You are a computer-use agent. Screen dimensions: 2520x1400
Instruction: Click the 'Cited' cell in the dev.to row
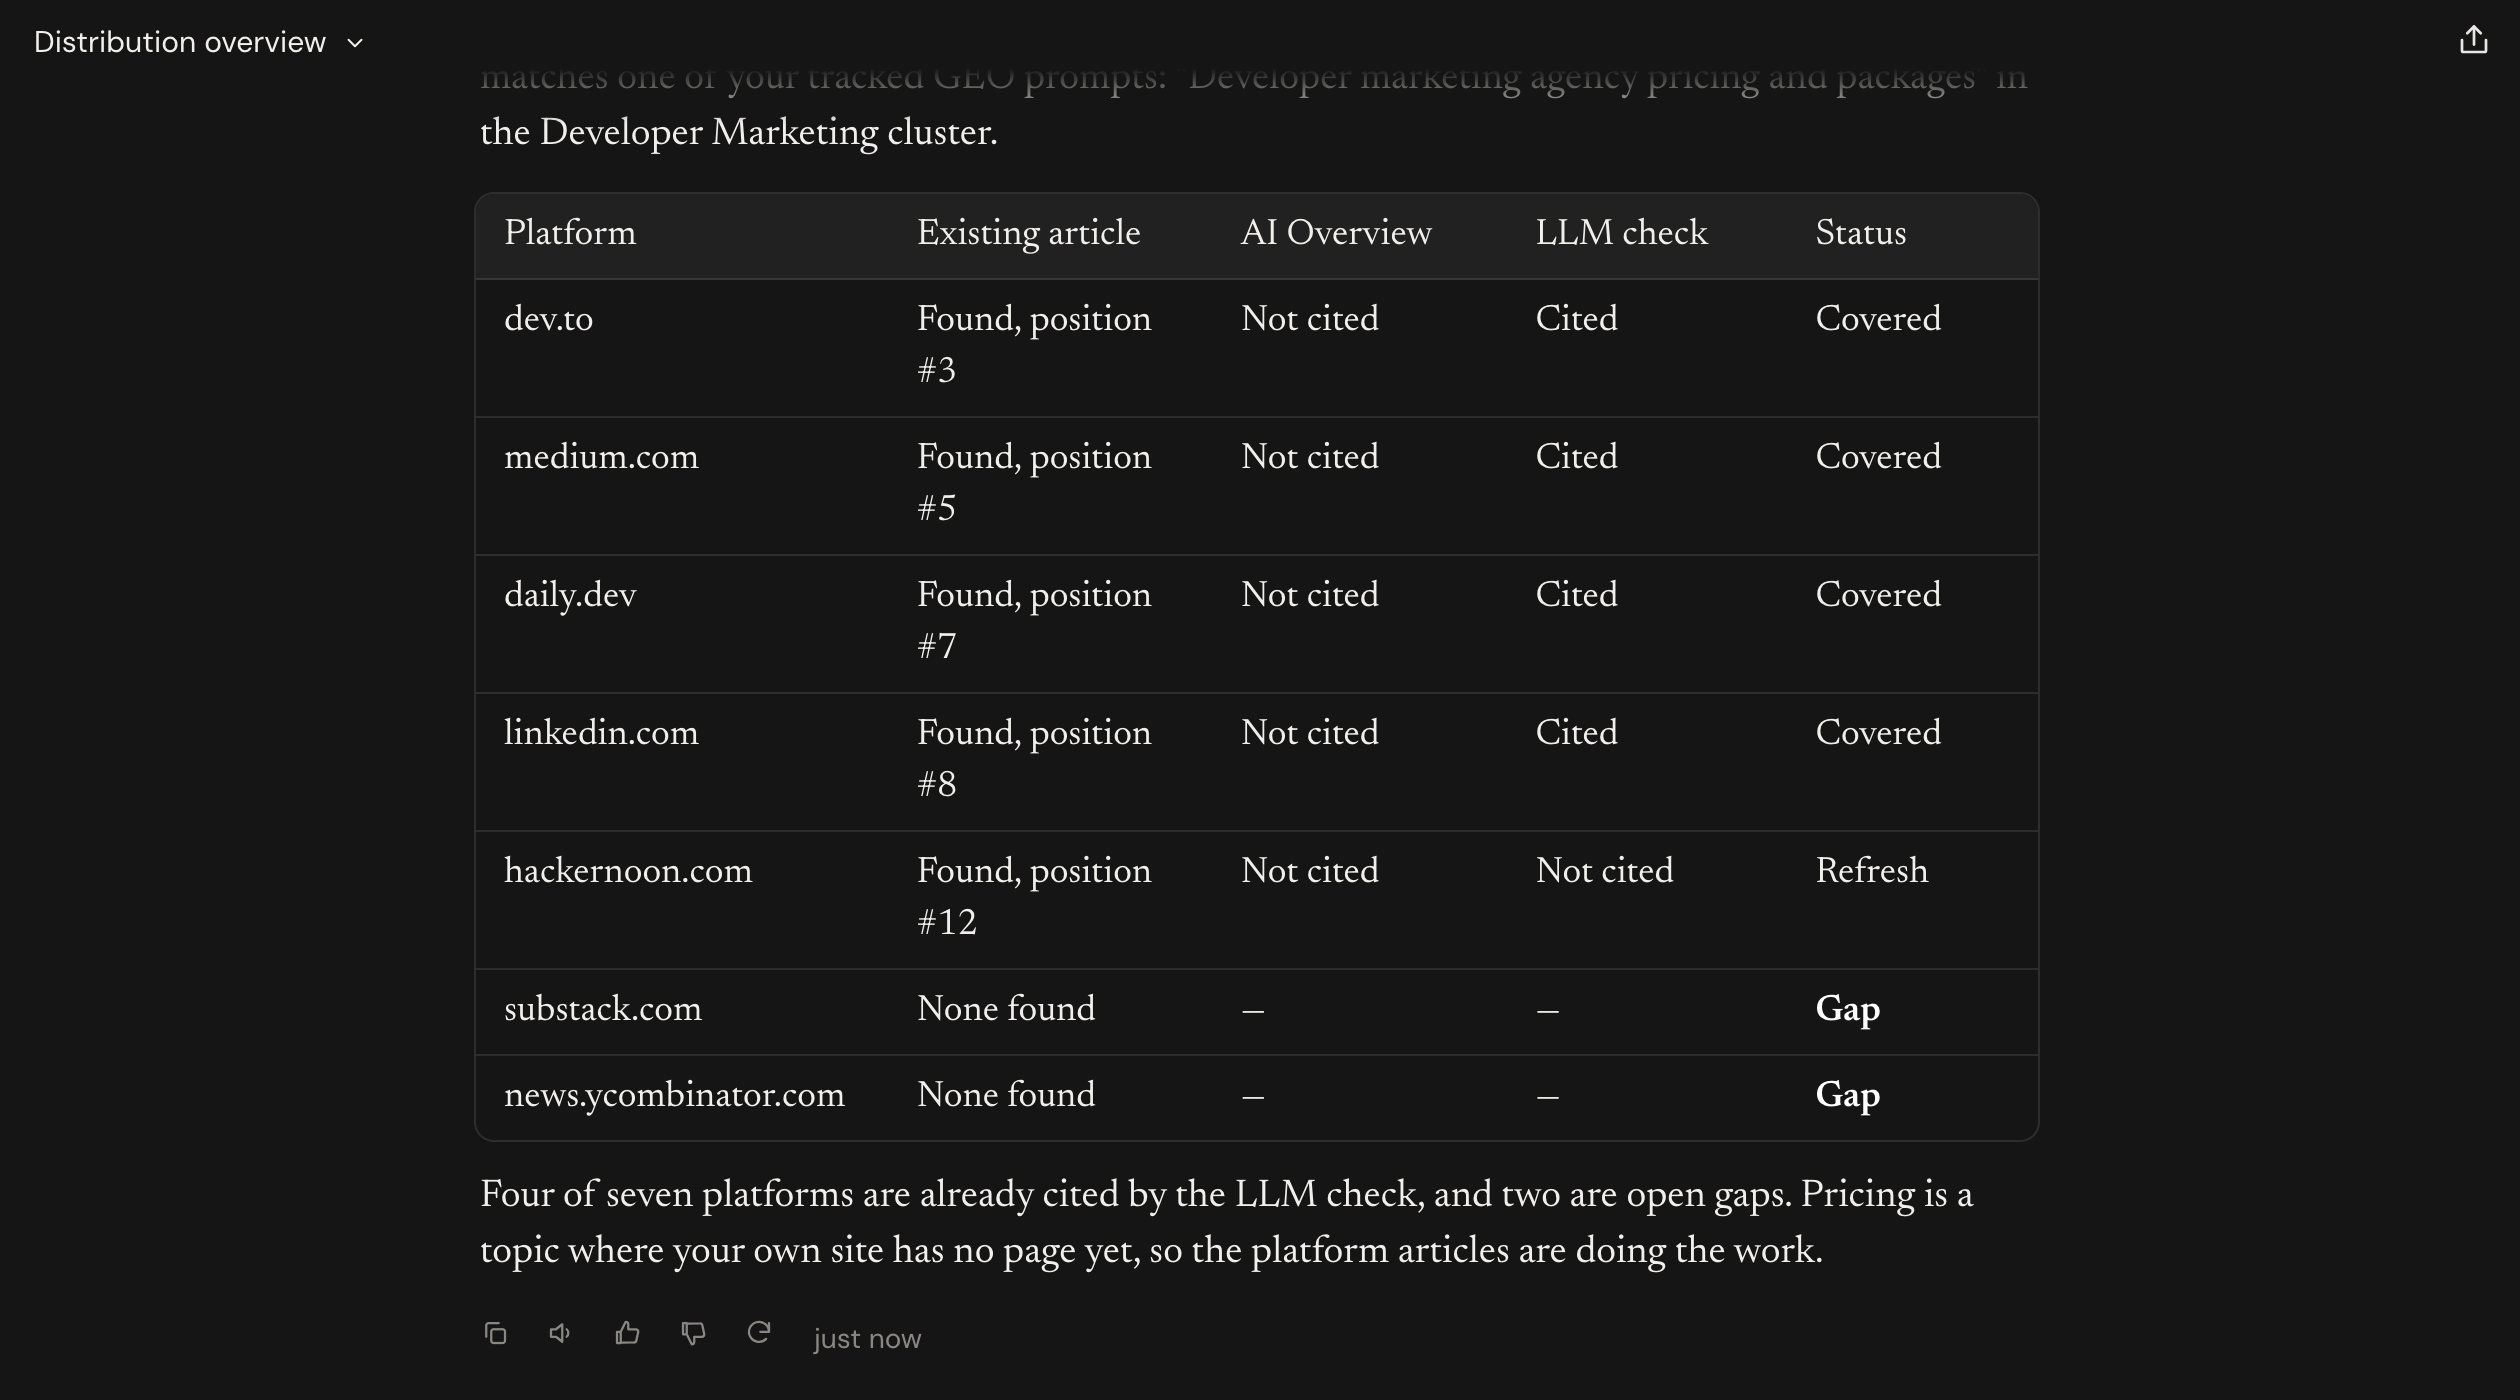tap(1576, 318)
